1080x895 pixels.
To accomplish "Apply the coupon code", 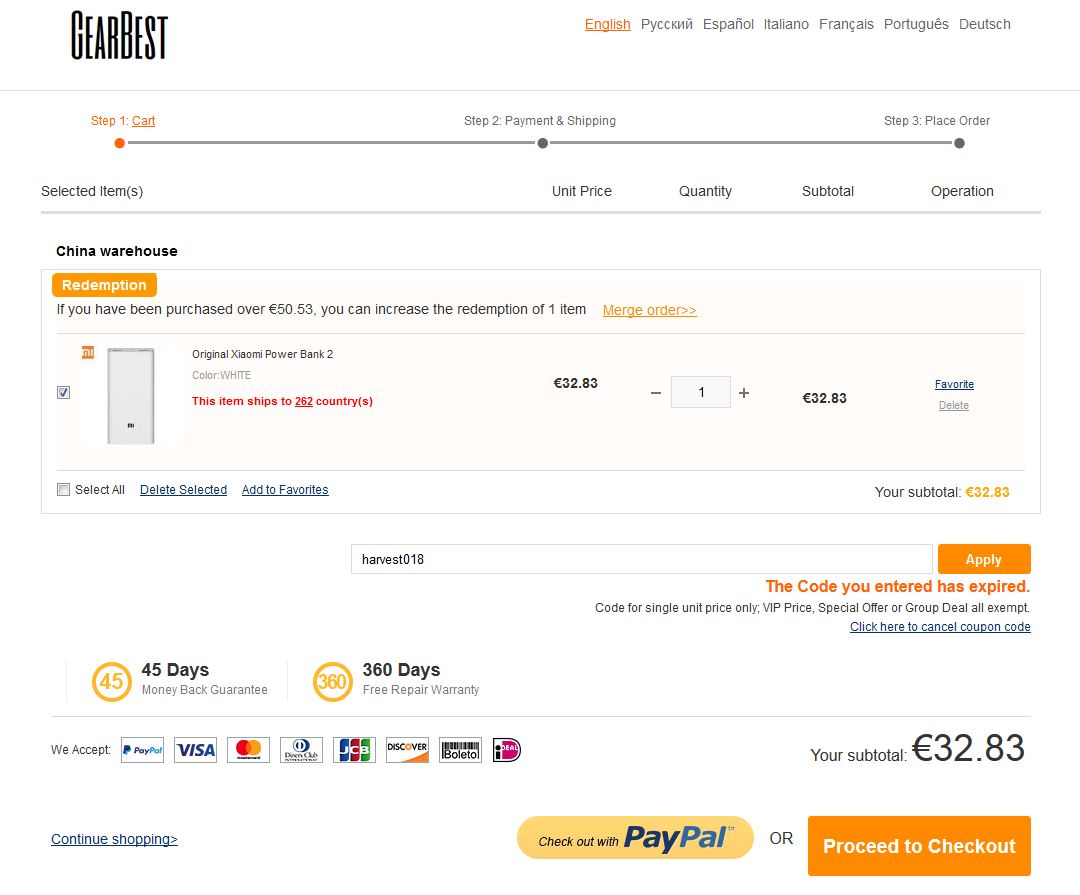I will coord(984,559).
